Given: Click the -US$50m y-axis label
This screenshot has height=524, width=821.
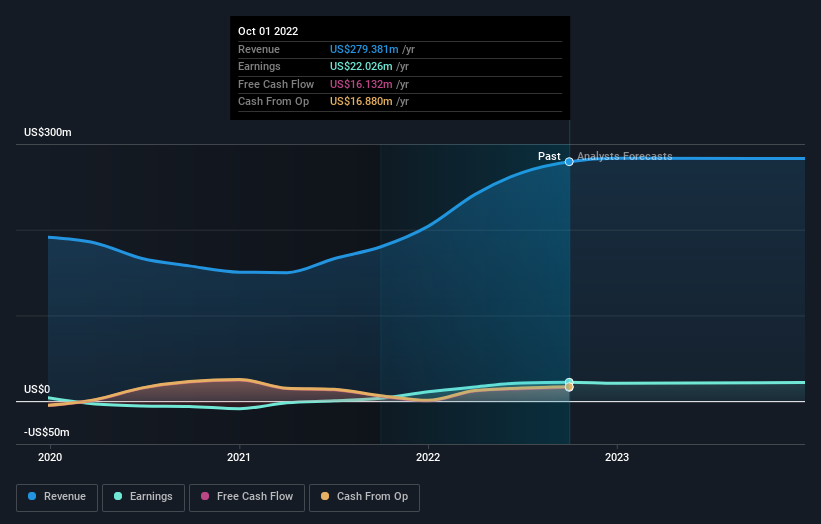Looking at the screenshot, I should 47,432.
